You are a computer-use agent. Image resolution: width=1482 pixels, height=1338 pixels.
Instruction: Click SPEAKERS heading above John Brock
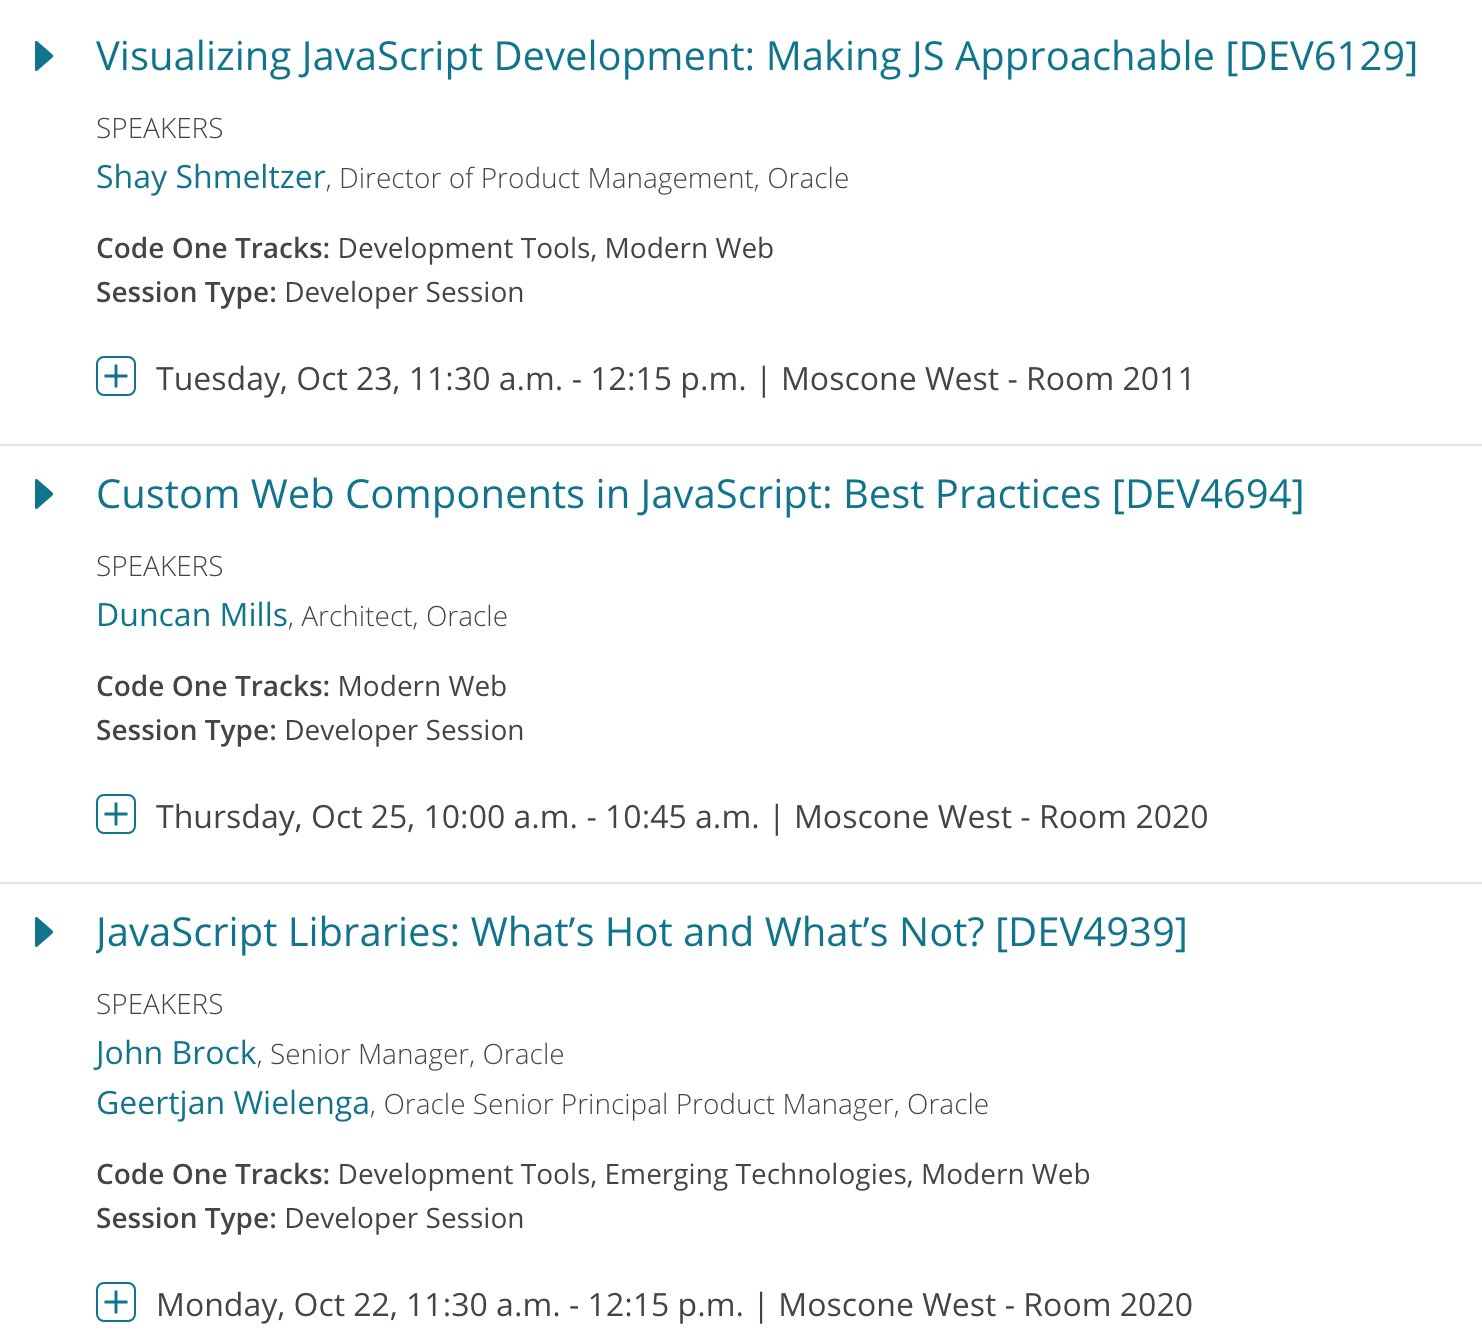coord(160,1004)
